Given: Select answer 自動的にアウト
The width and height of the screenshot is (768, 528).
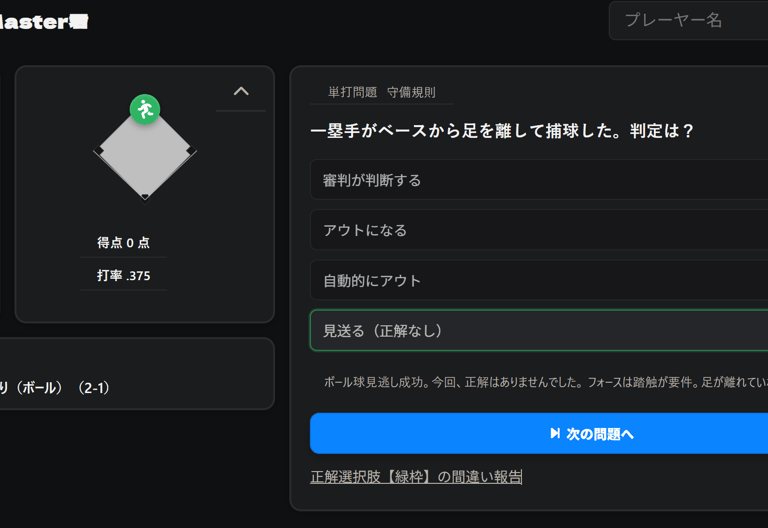Looking at the screenshot, I should tap(540, 281).
